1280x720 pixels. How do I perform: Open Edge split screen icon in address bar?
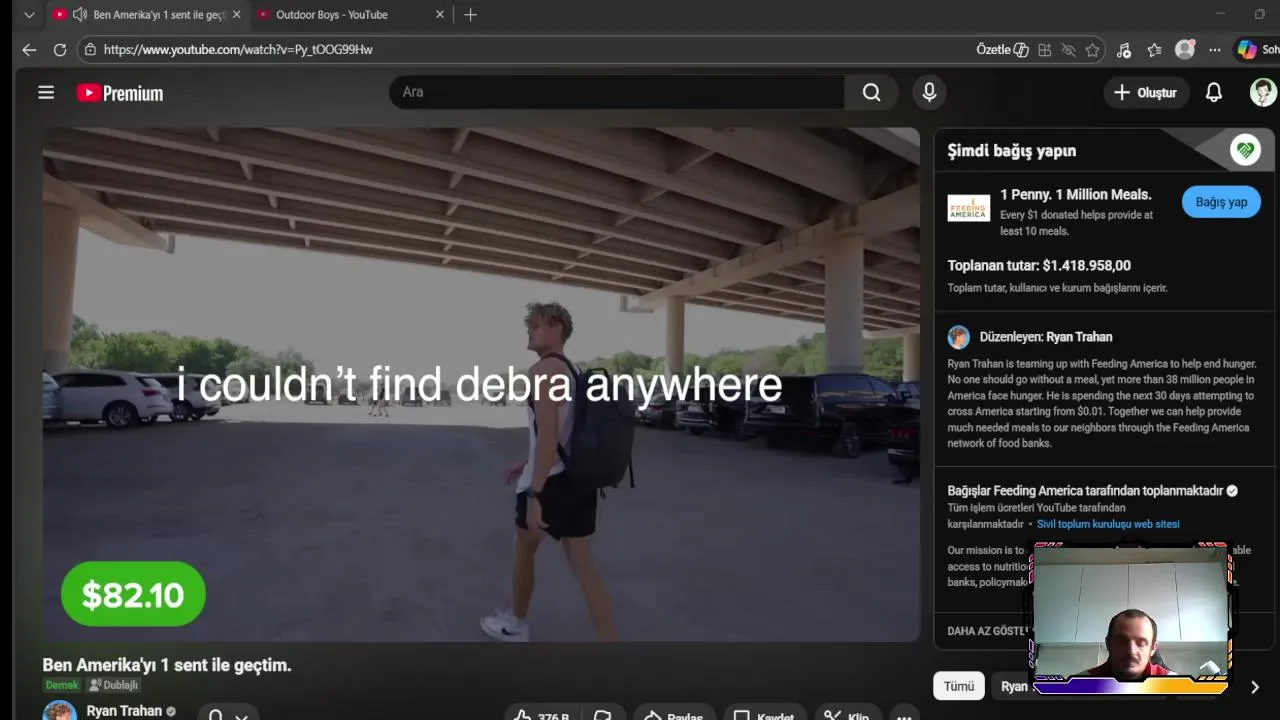click(x=1045, y=49)
